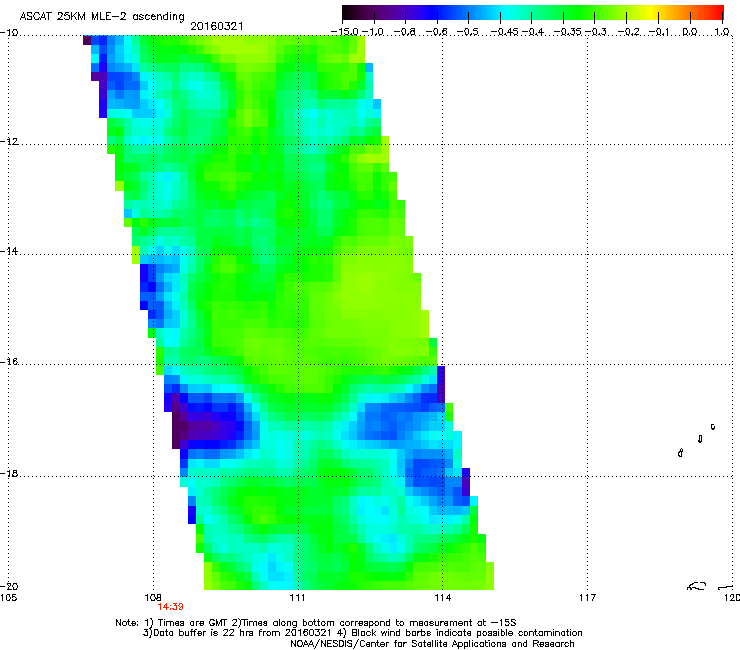Click the -15.0 color bar label
This screenshot has width=740, height=650.
(345, 32)
